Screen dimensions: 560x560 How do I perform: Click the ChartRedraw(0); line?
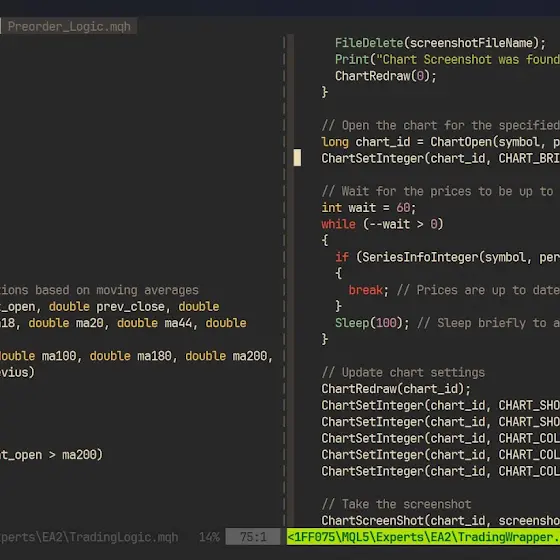386,76
